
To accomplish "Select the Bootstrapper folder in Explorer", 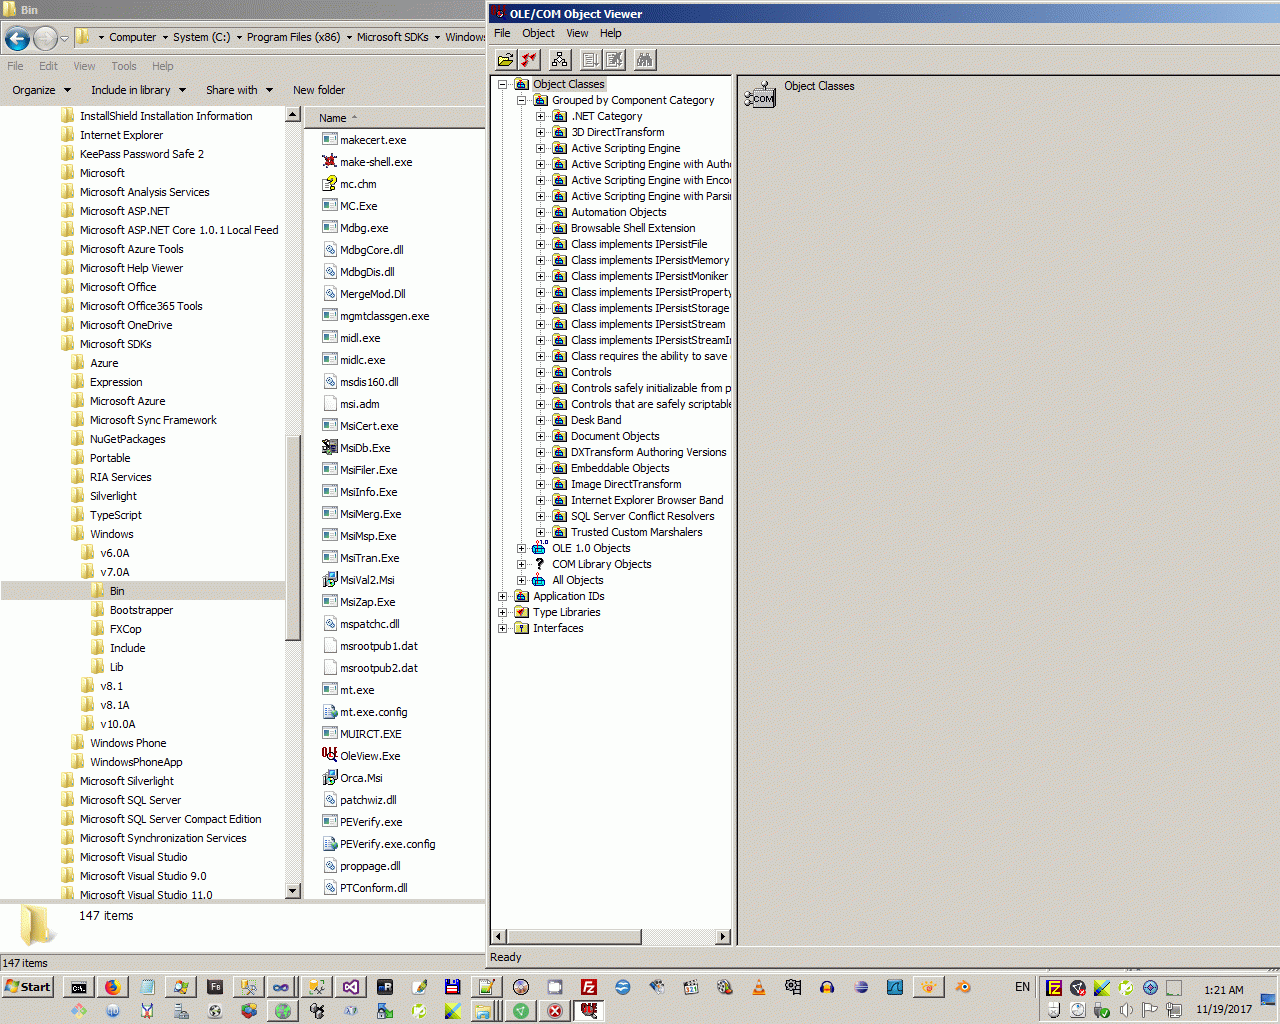I will point(141,610).
